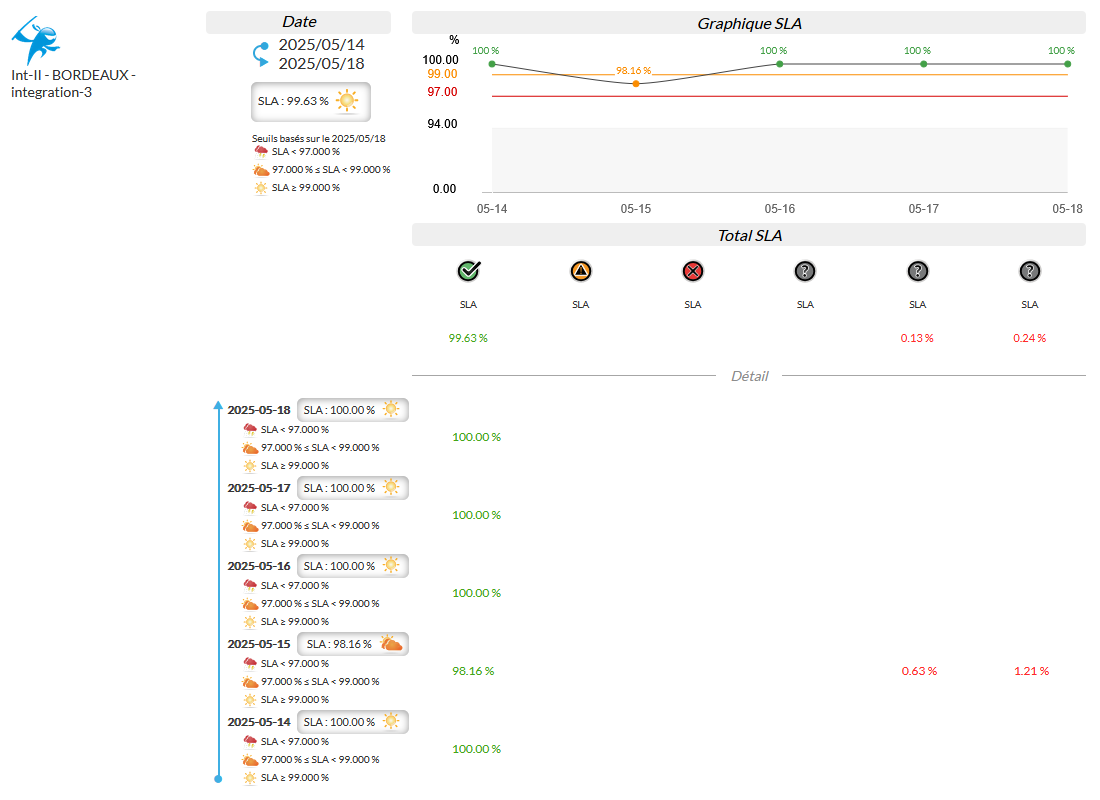Click the green checkmark SLA status icon

468,270
